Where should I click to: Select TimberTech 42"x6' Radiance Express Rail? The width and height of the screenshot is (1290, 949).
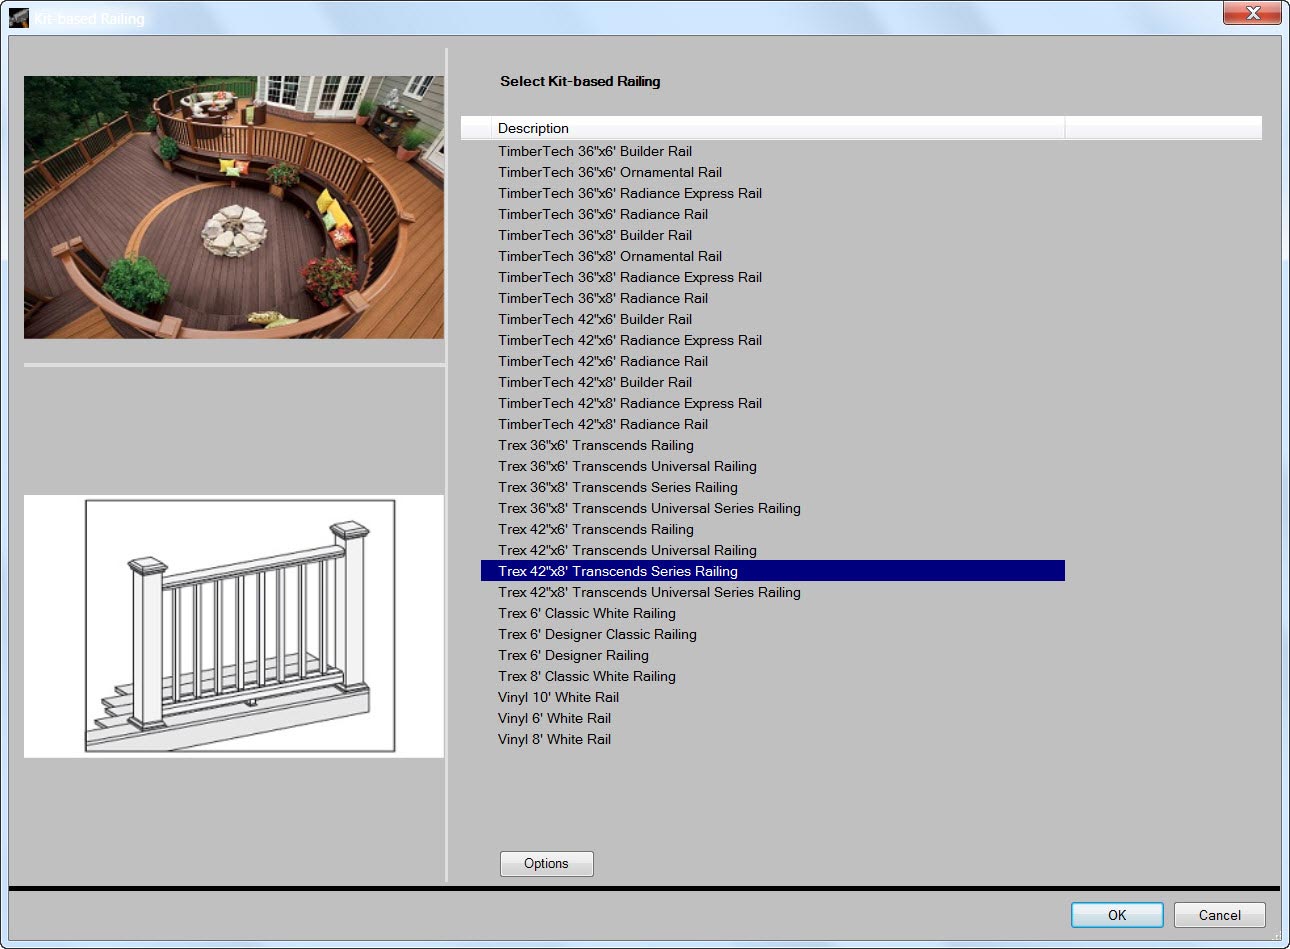[x=630, y=340]
